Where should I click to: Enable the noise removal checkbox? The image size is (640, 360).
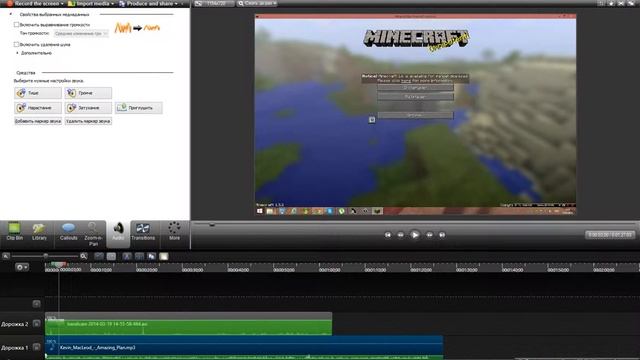pyautogui.click(x=16, y=44)
